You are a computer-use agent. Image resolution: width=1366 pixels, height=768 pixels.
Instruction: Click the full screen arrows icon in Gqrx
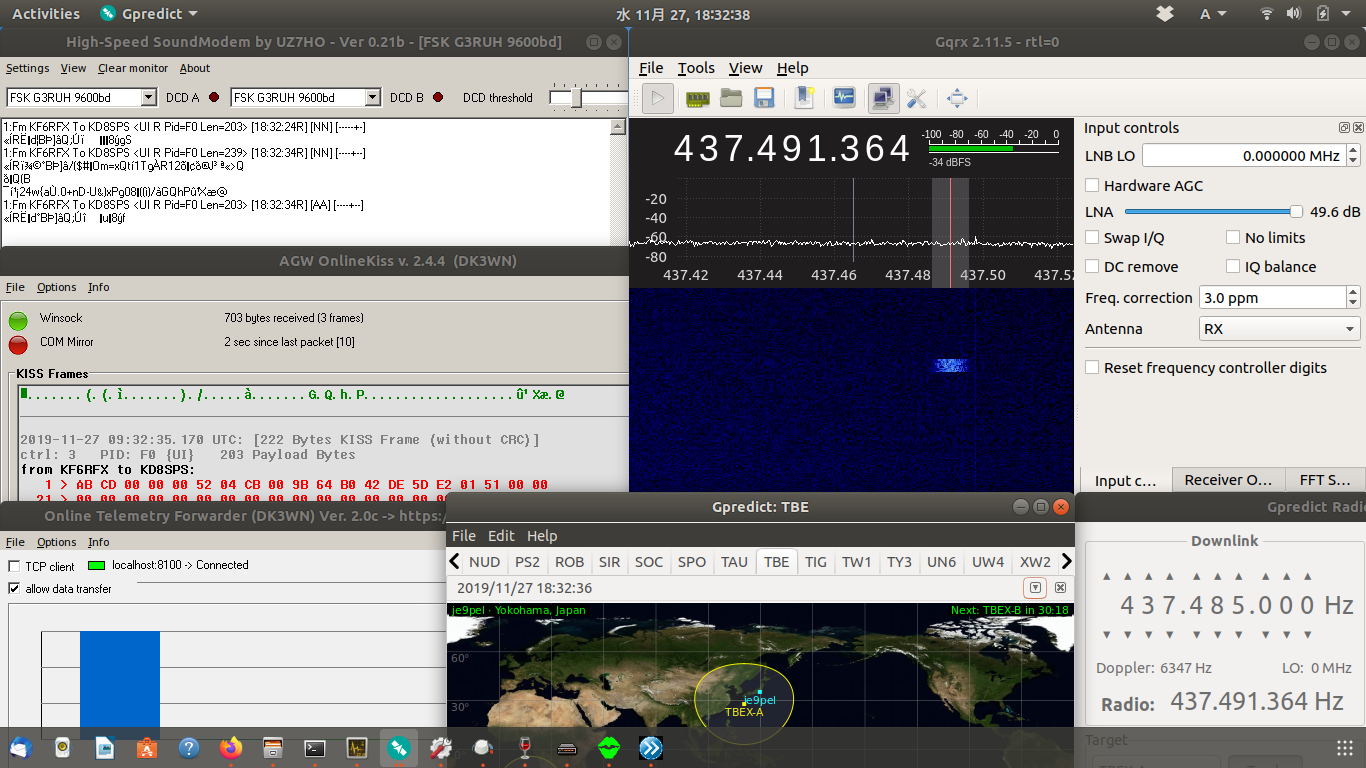coord(957,98)
